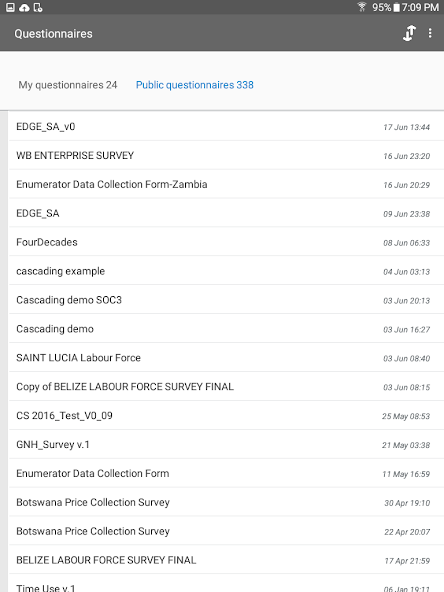Open SAINT LUCIA Labour Force questionnaire
Viewport: 444px width, 592px height.
(227, 358)
